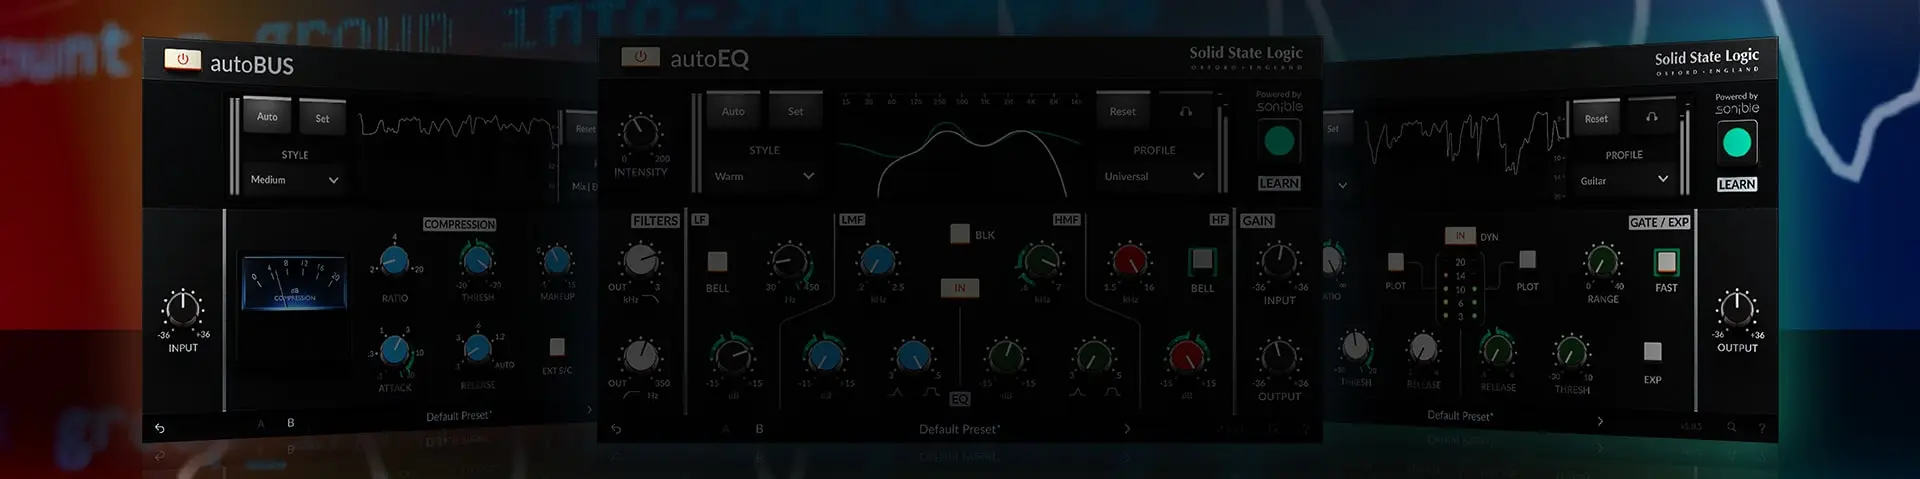Image resolution: width=1920 pixels, height=479 pixels.
Task: Click the autoBUS compression VU meter
Action: 294,283
